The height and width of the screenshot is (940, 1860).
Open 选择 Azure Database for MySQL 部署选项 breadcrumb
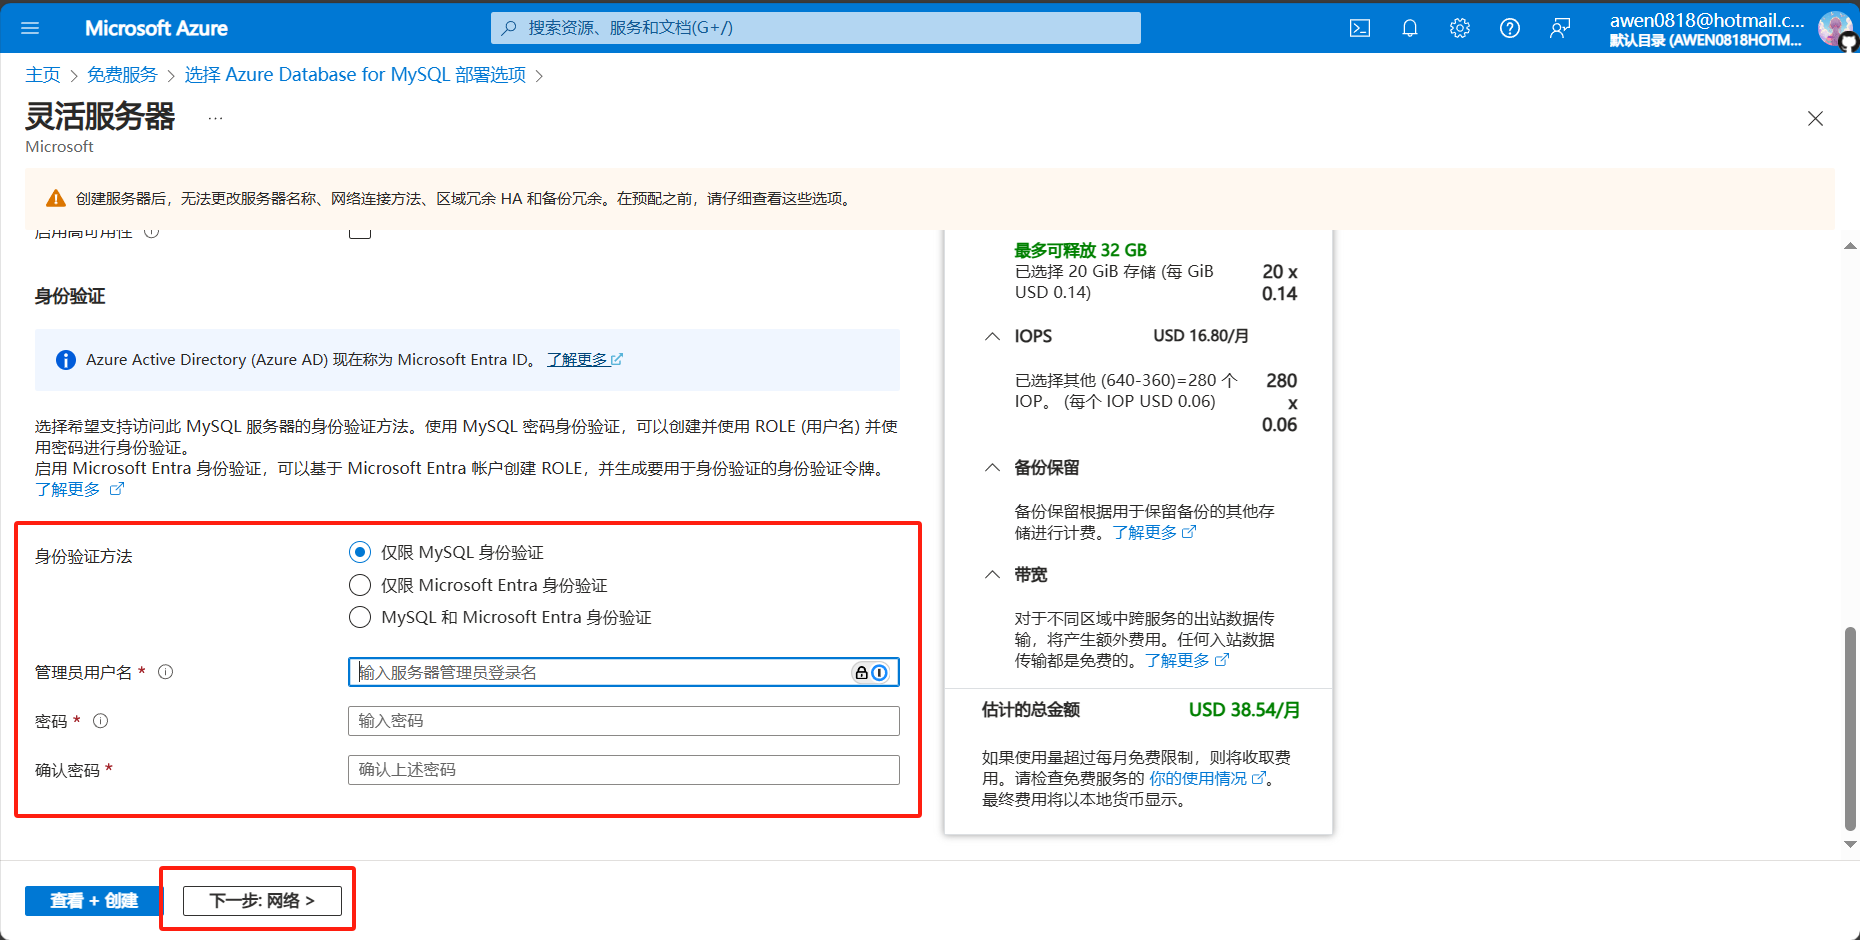[x=355, y=75]
